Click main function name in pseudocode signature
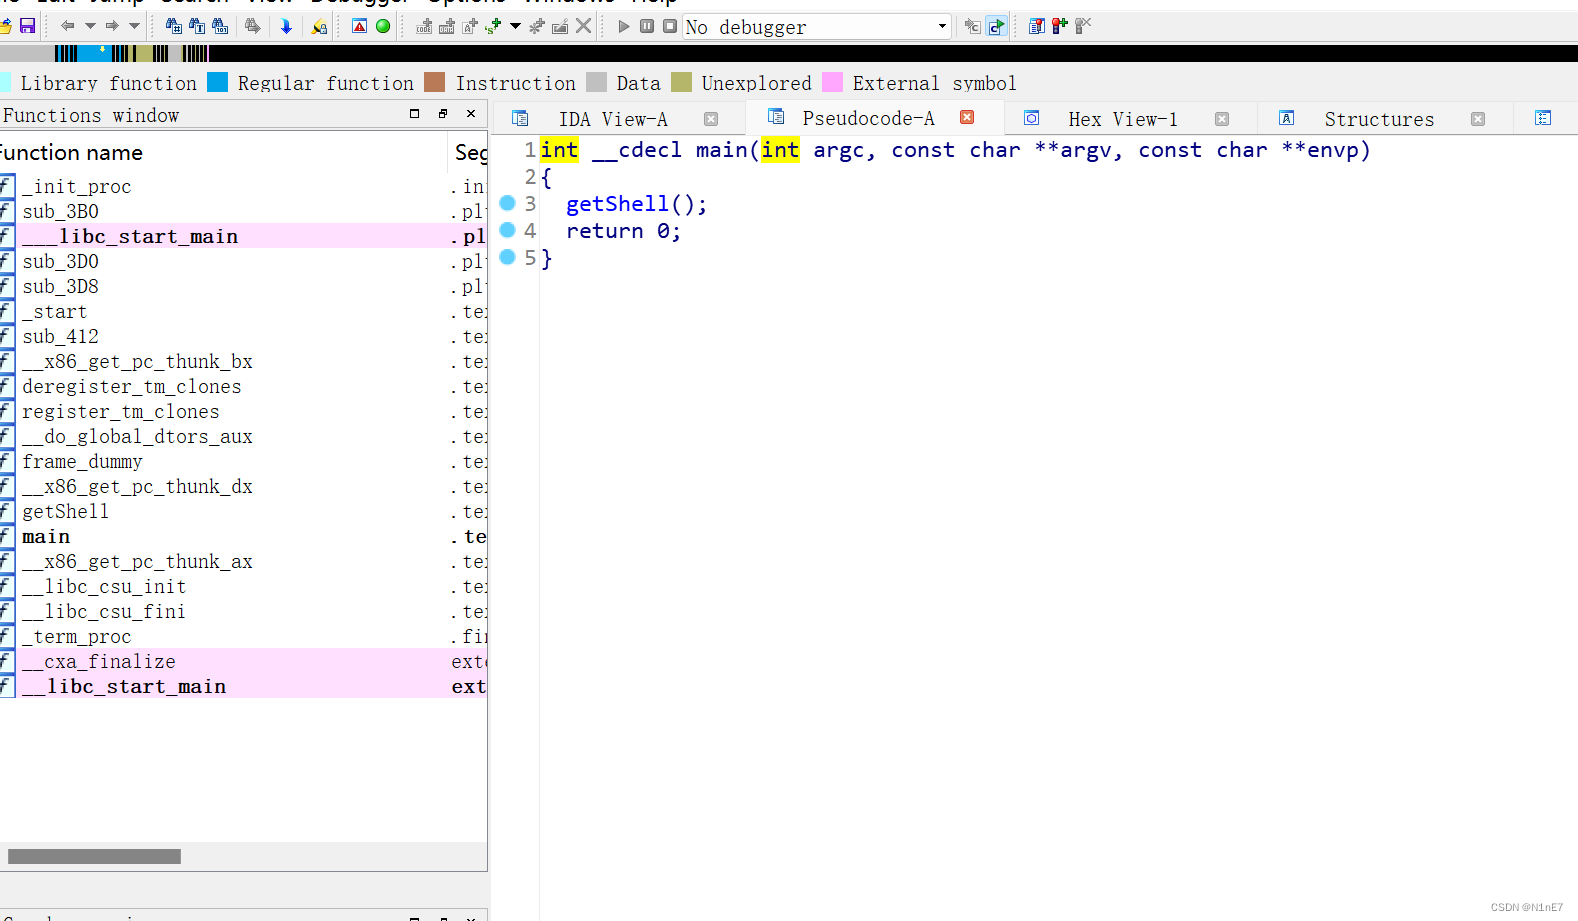This screenshot has width=1578, height=921. tap(722, 150)
